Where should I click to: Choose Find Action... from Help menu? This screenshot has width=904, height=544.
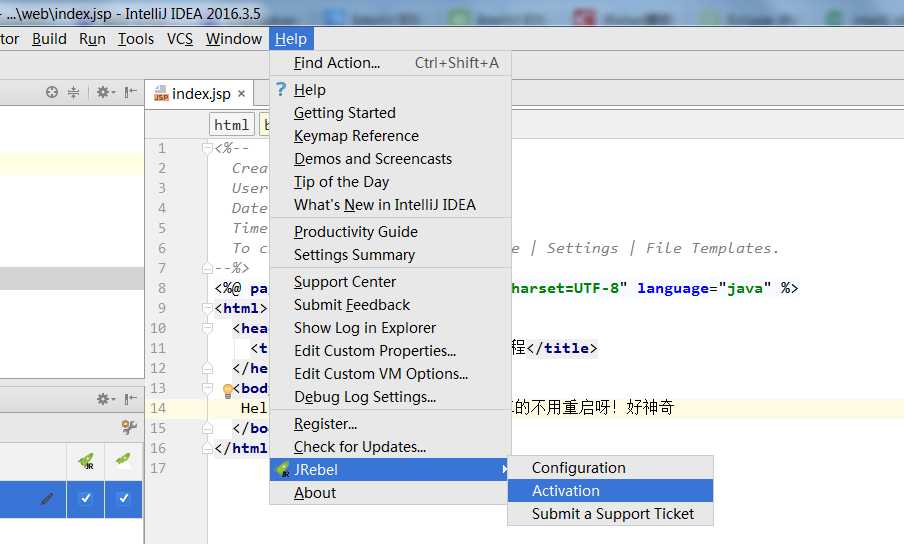(390, 63)
